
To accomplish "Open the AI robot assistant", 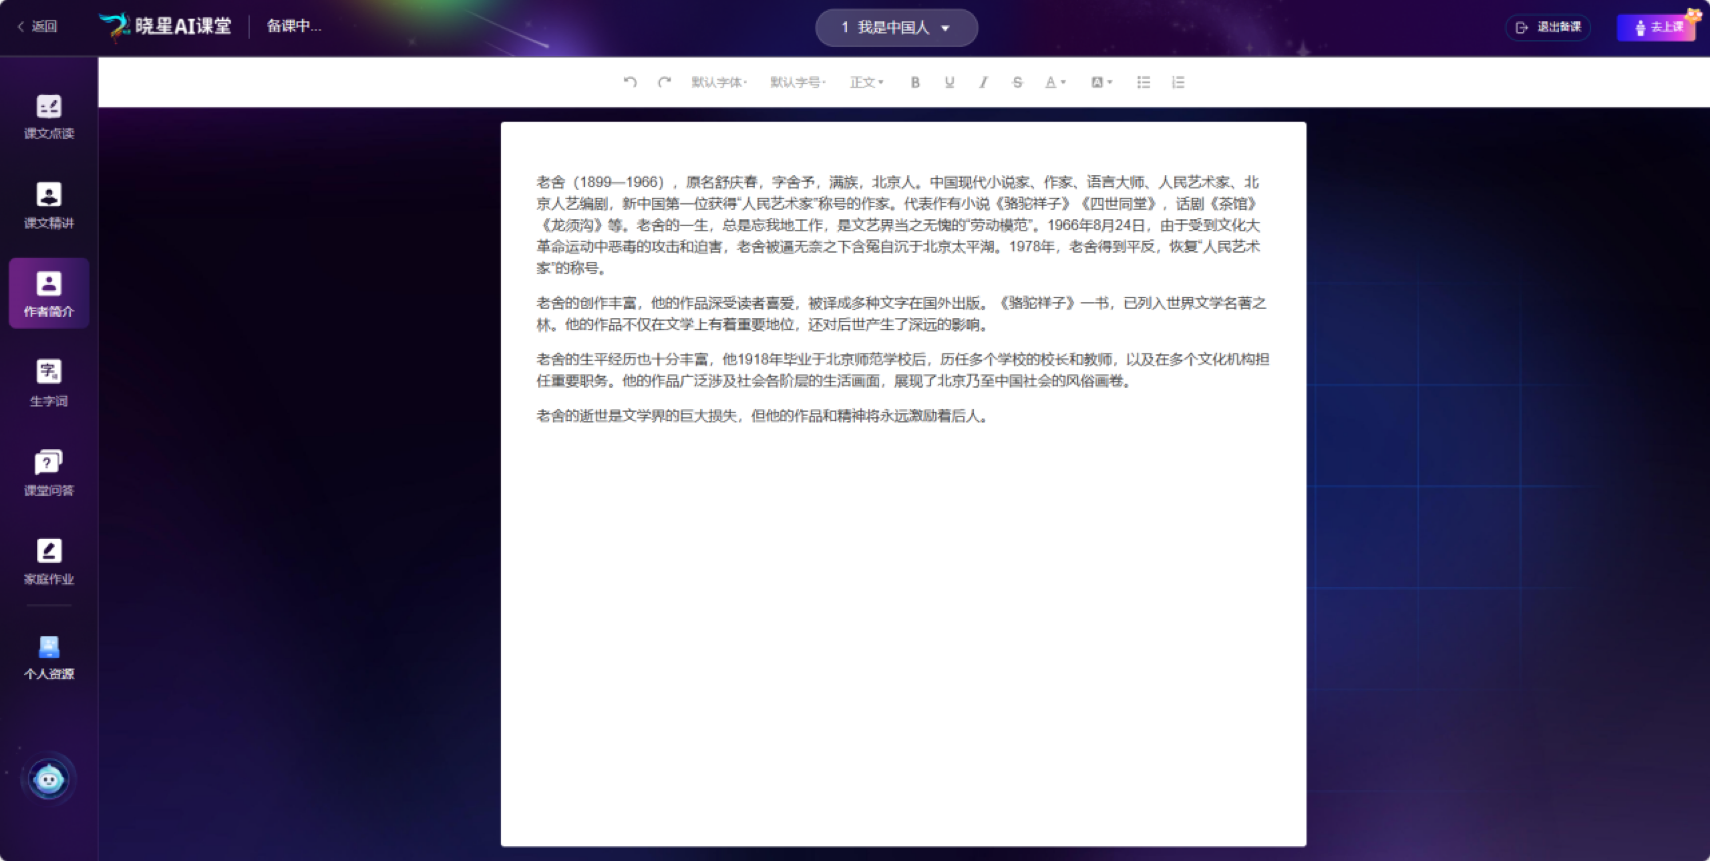I will 48,779.
